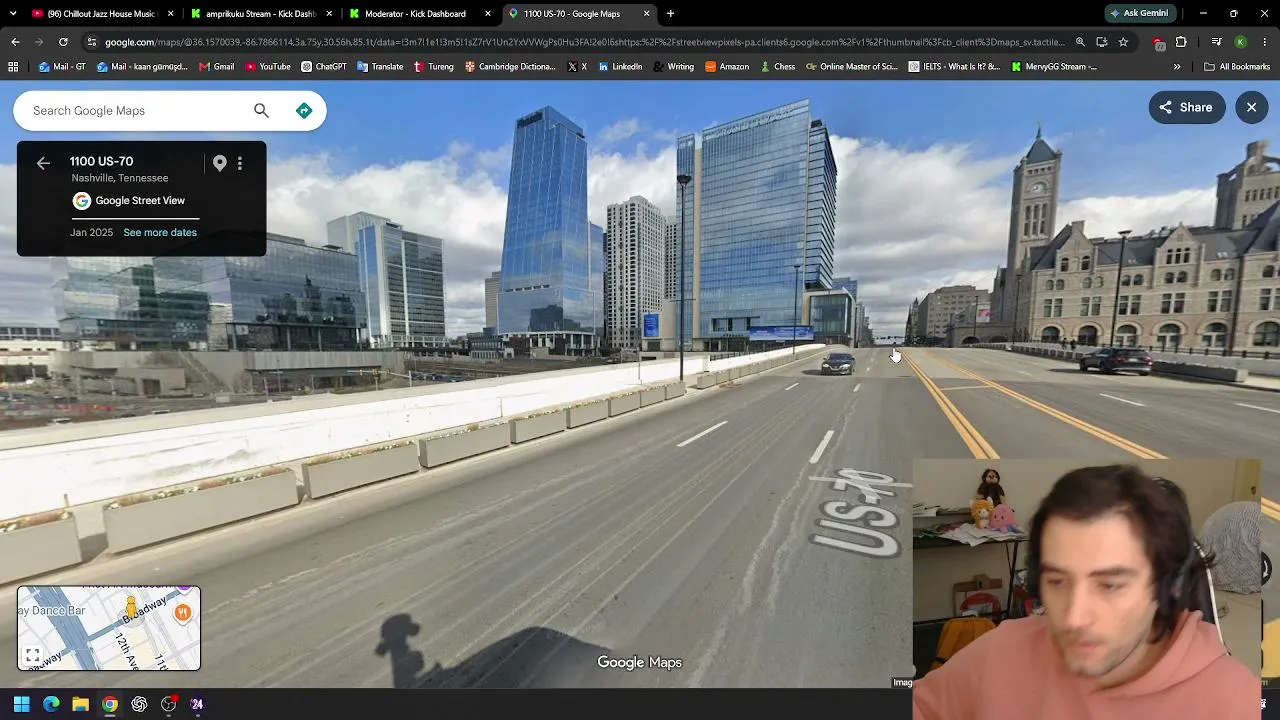Open the LinkedIn bookmark
This screenshot has height=720, width=1280.
[620, 67]
